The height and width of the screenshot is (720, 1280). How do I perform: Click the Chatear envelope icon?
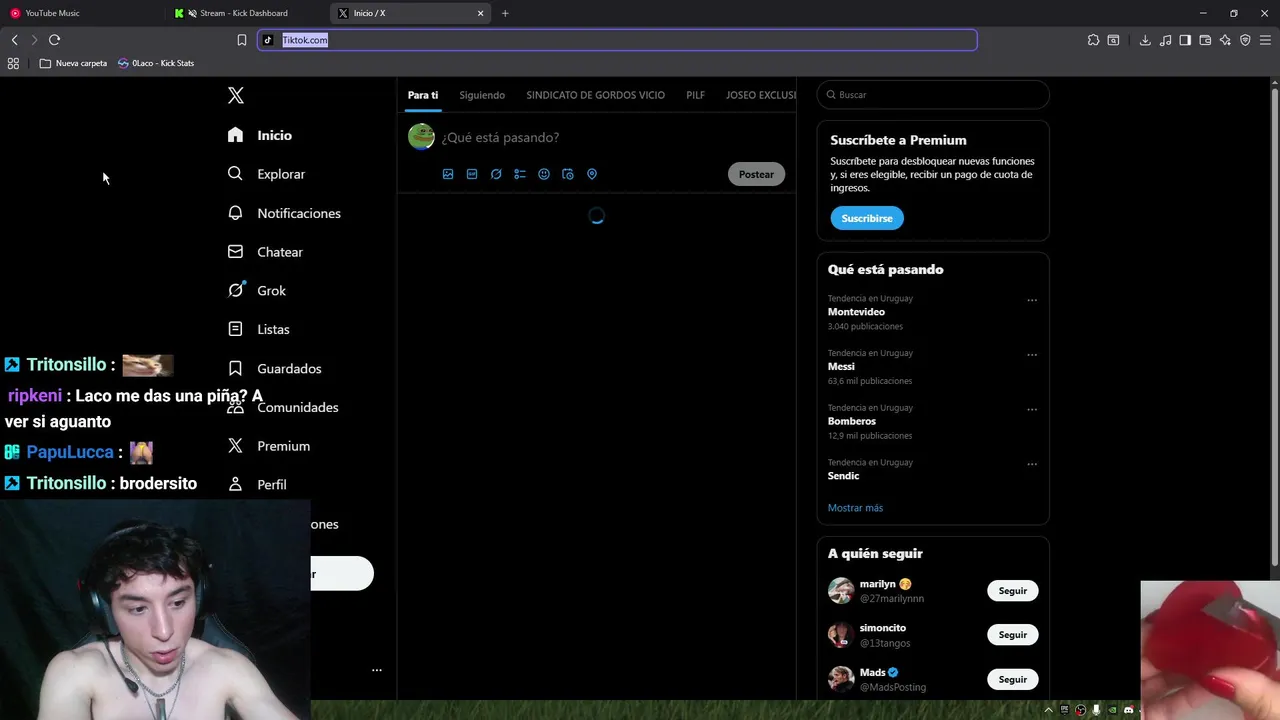click(x=235, y=252)
